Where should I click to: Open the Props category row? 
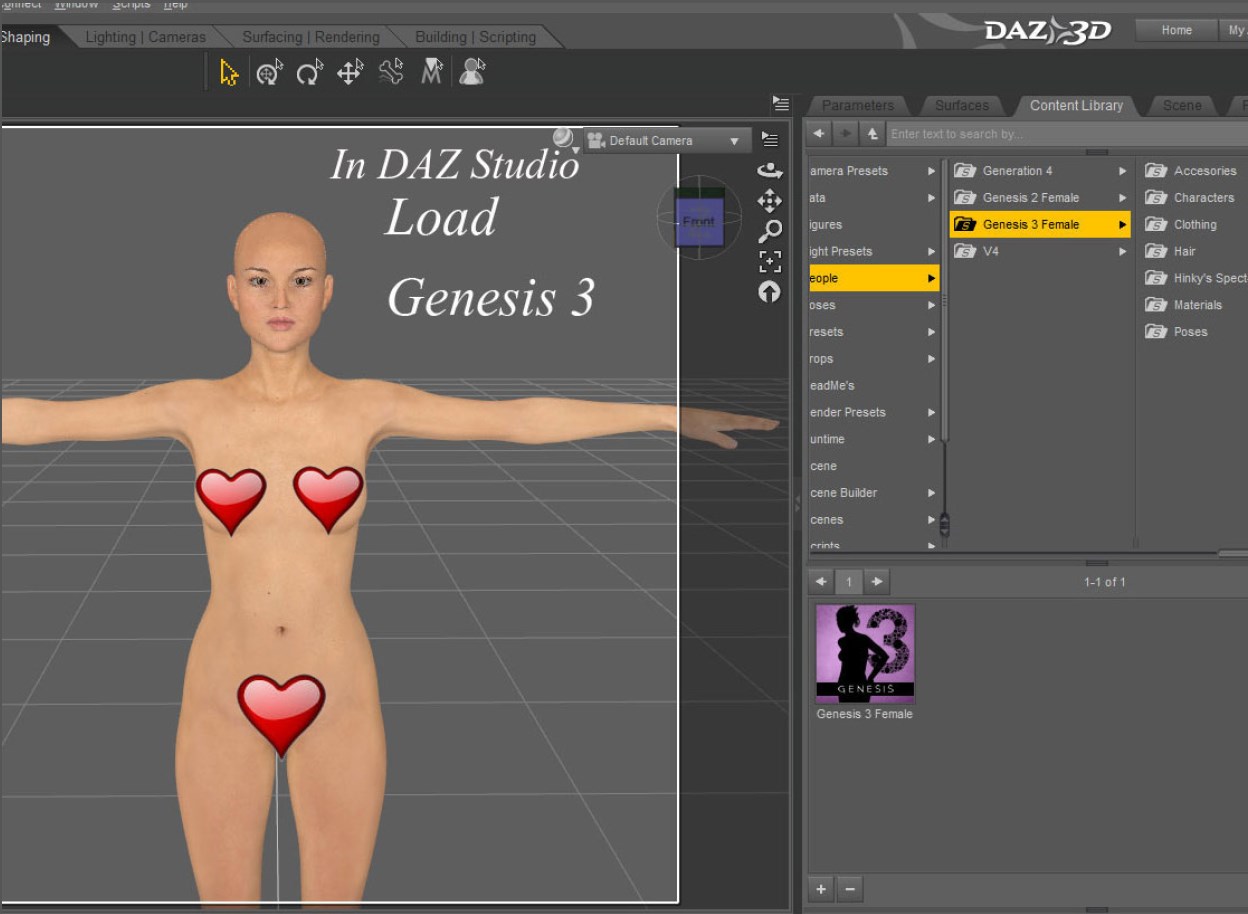pyautogui.click(x=873, y=359)
